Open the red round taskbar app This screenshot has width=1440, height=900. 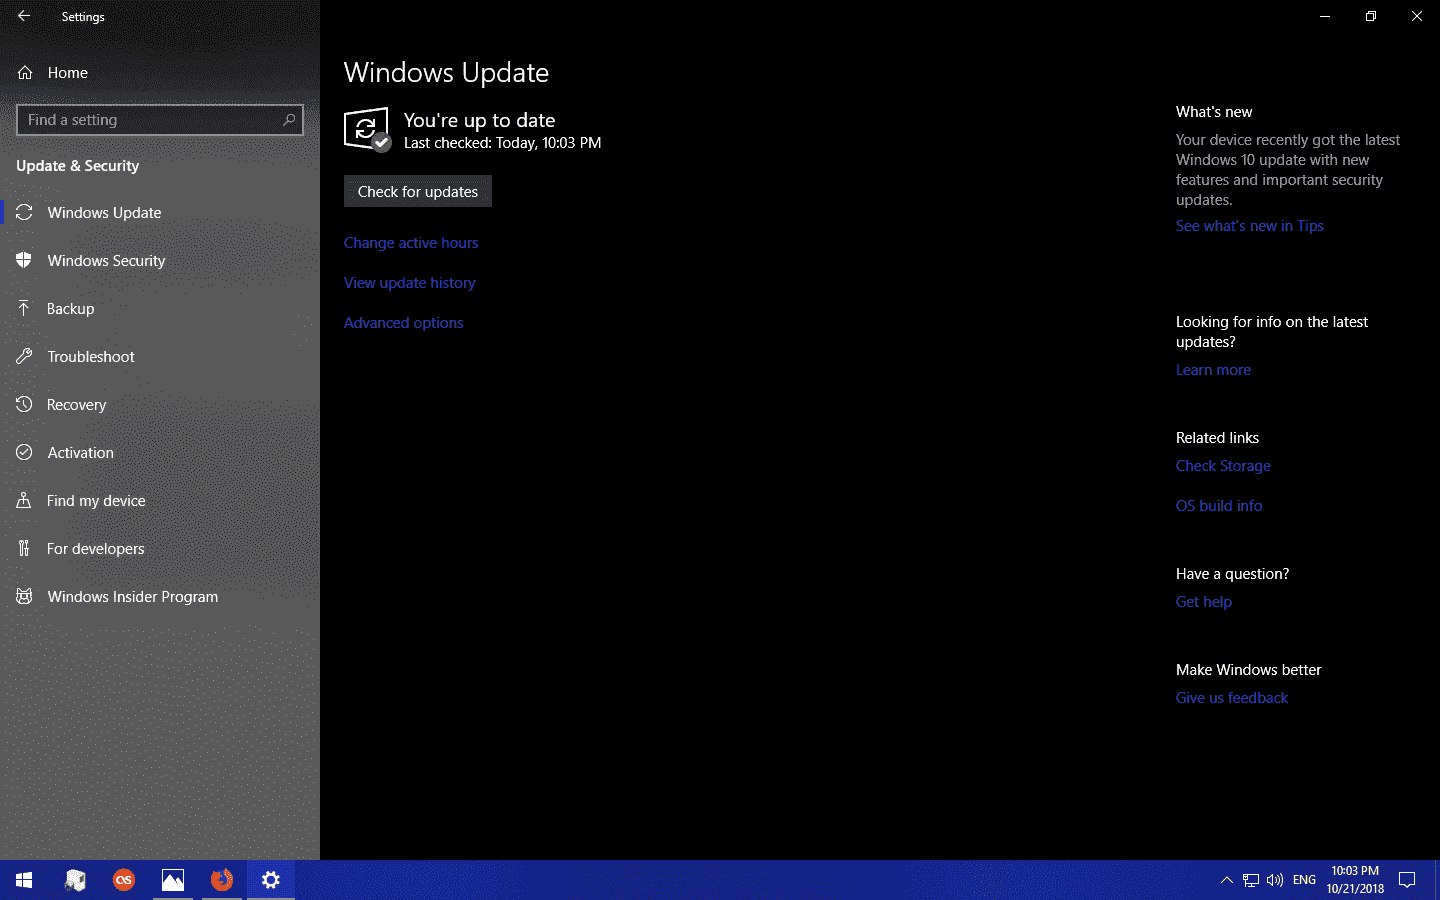[124, 880]
